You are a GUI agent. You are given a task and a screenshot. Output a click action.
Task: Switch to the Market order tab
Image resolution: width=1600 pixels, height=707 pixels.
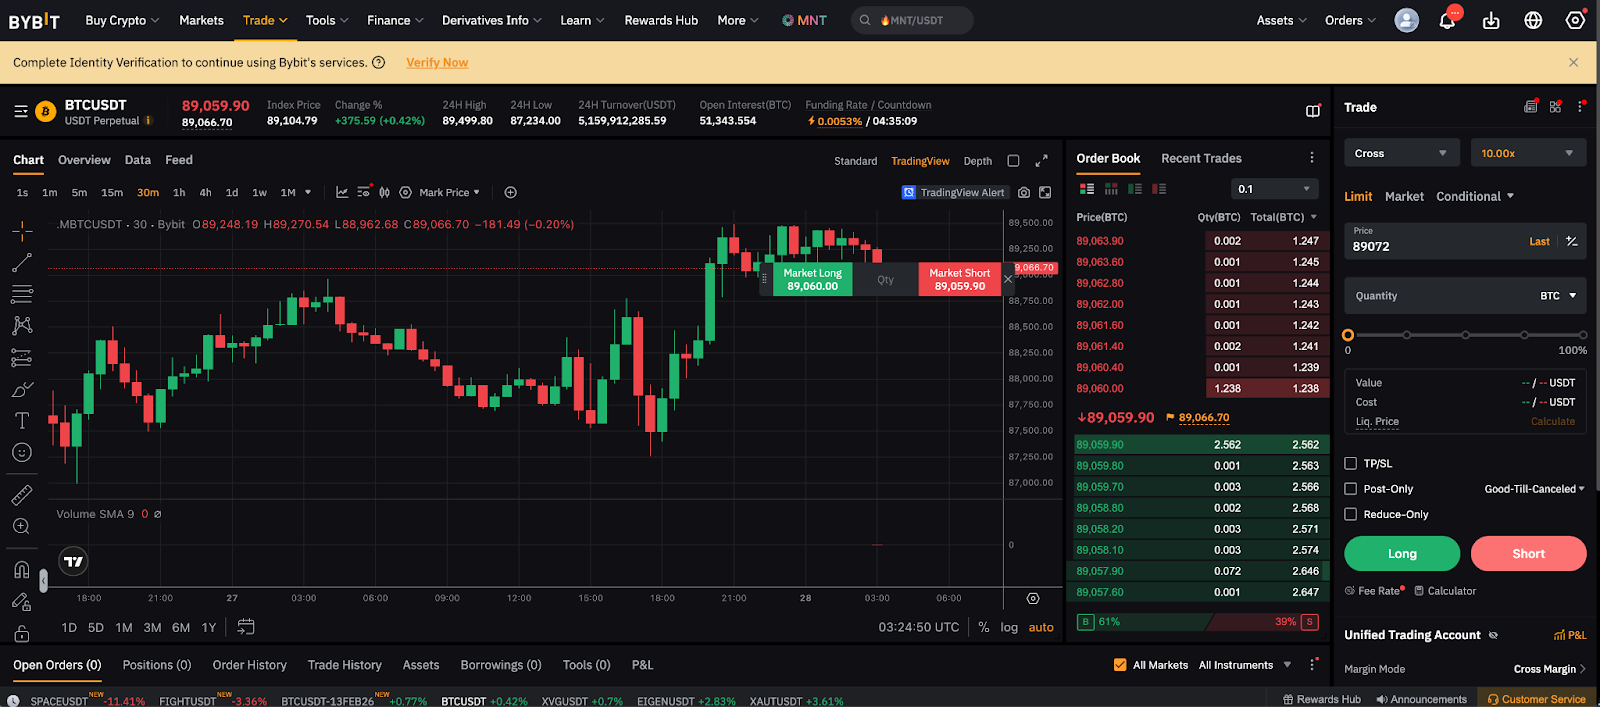tap(1404, 196)
